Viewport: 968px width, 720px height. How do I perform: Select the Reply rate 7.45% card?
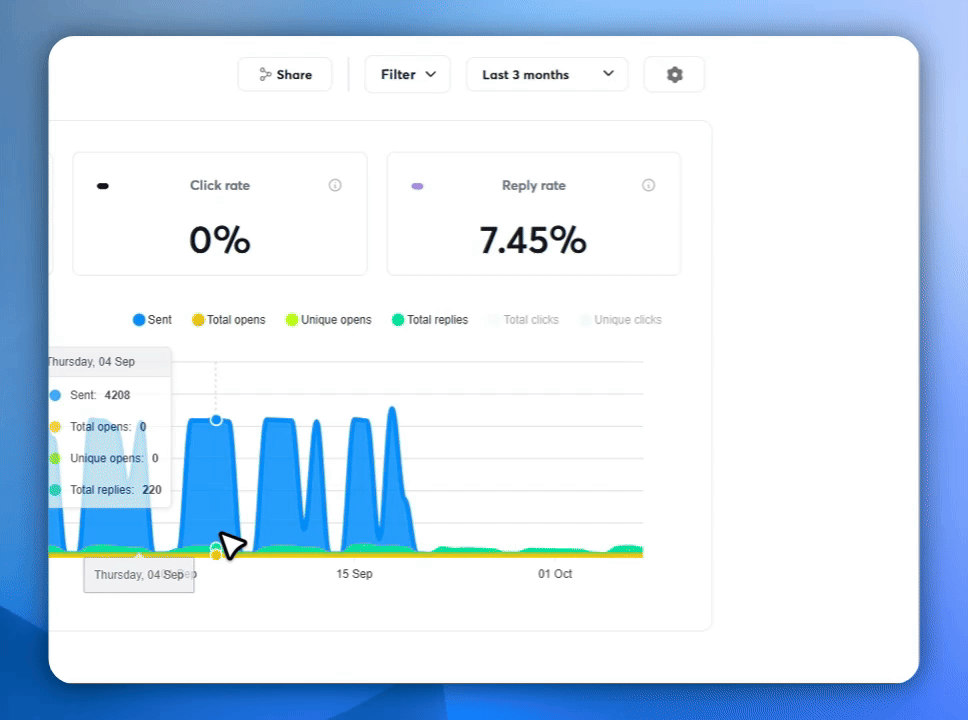pos(534,214)
